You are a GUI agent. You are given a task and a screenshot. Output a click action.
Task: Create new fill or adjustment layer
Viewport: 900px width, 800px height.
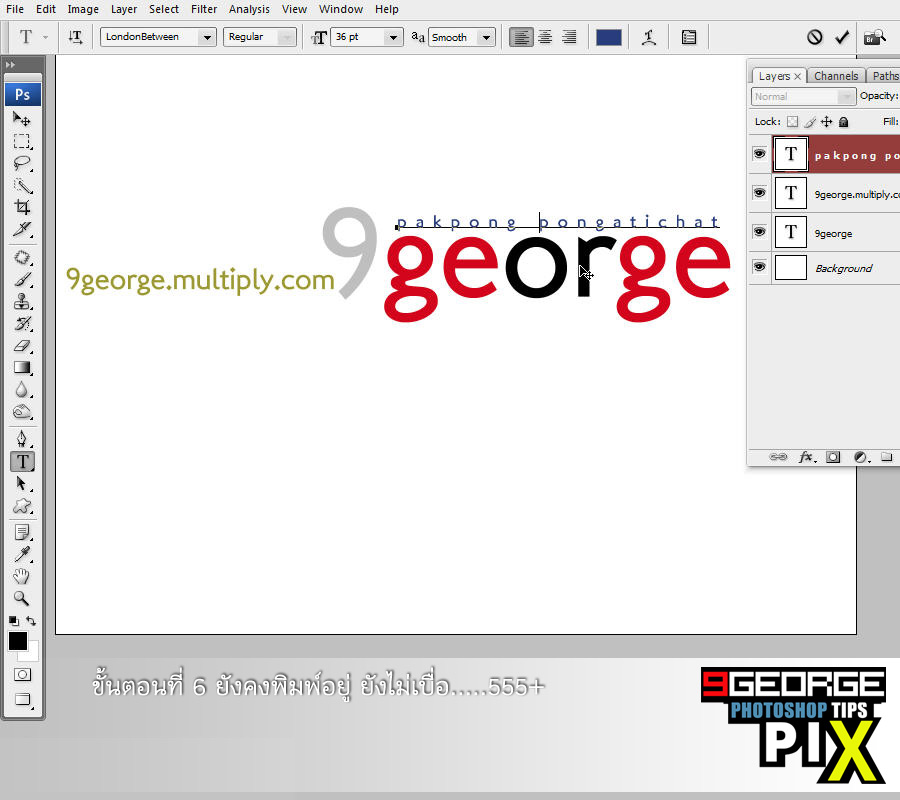click(x=861, y=457)
